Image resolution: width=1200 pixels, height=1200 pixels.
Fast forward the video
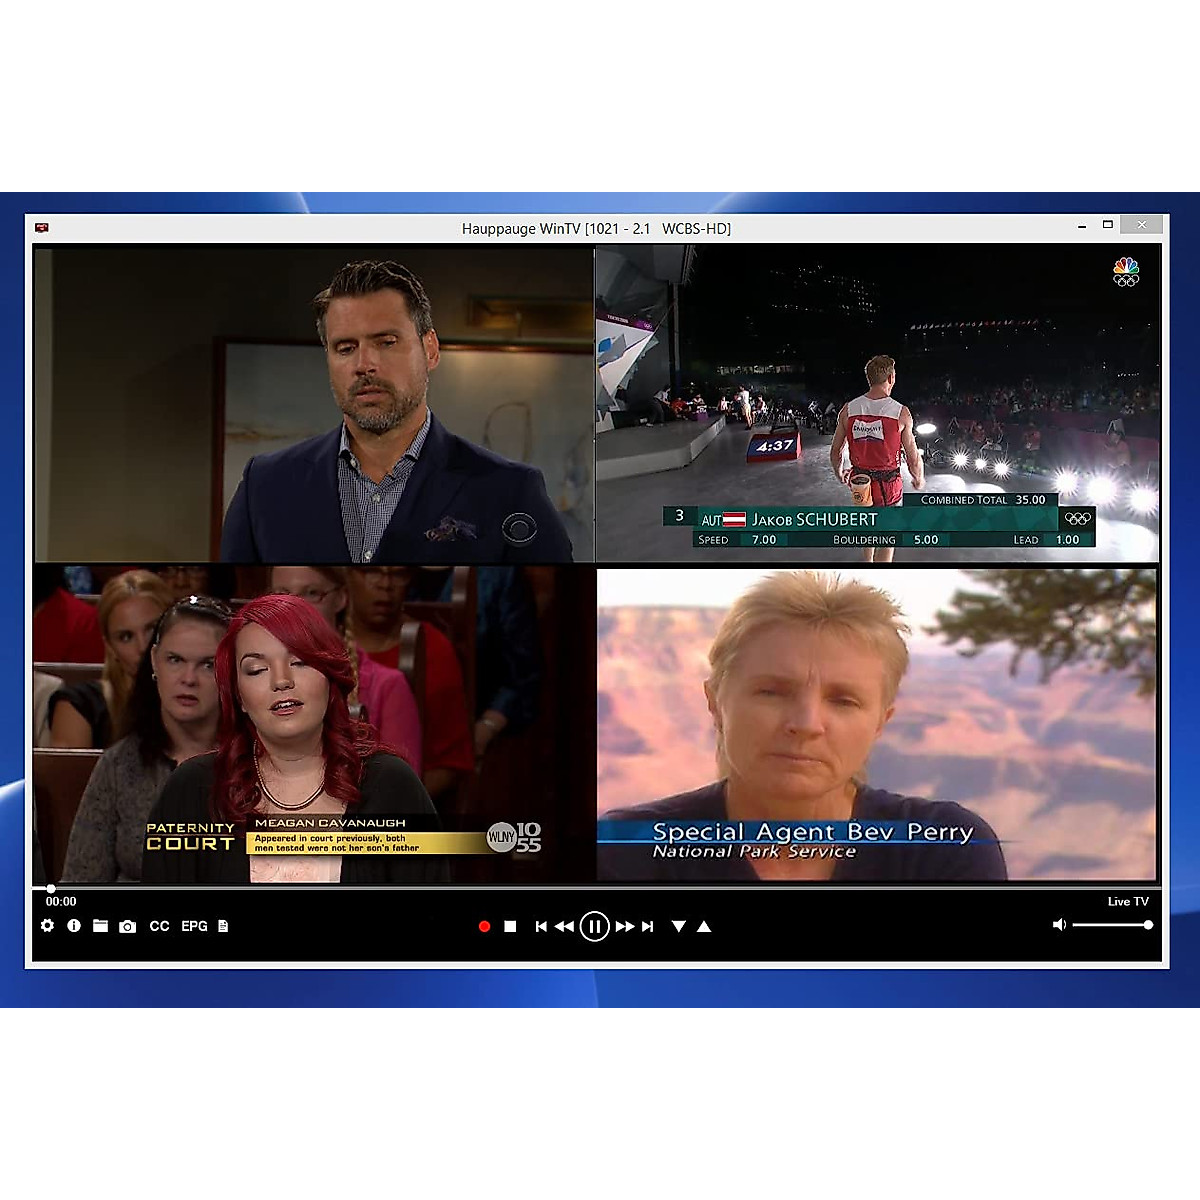point(624,927)
